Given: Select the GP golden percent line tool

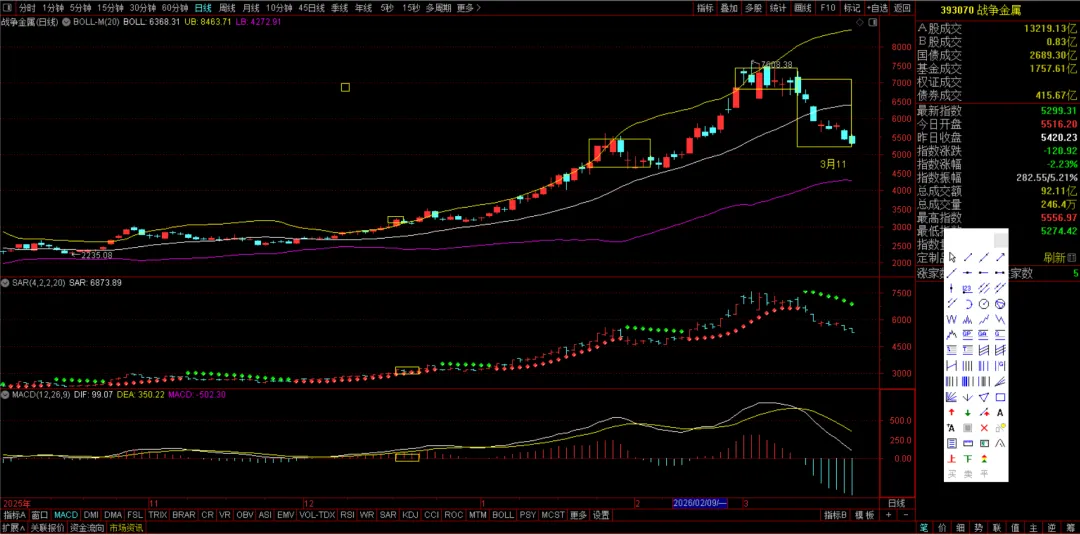Looking at the screenshot, I should [x=968, y=334].
